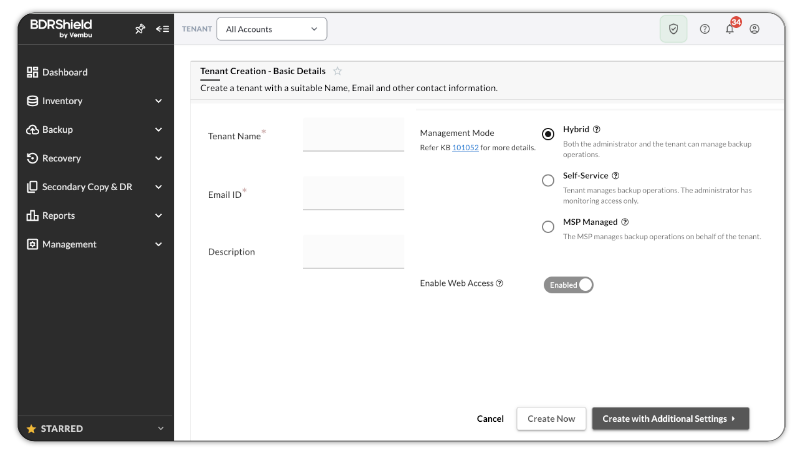Screen dimensions: 800x453
Task: Click Tenant Creation - Basic Details heading
Action: coord(263,71)
